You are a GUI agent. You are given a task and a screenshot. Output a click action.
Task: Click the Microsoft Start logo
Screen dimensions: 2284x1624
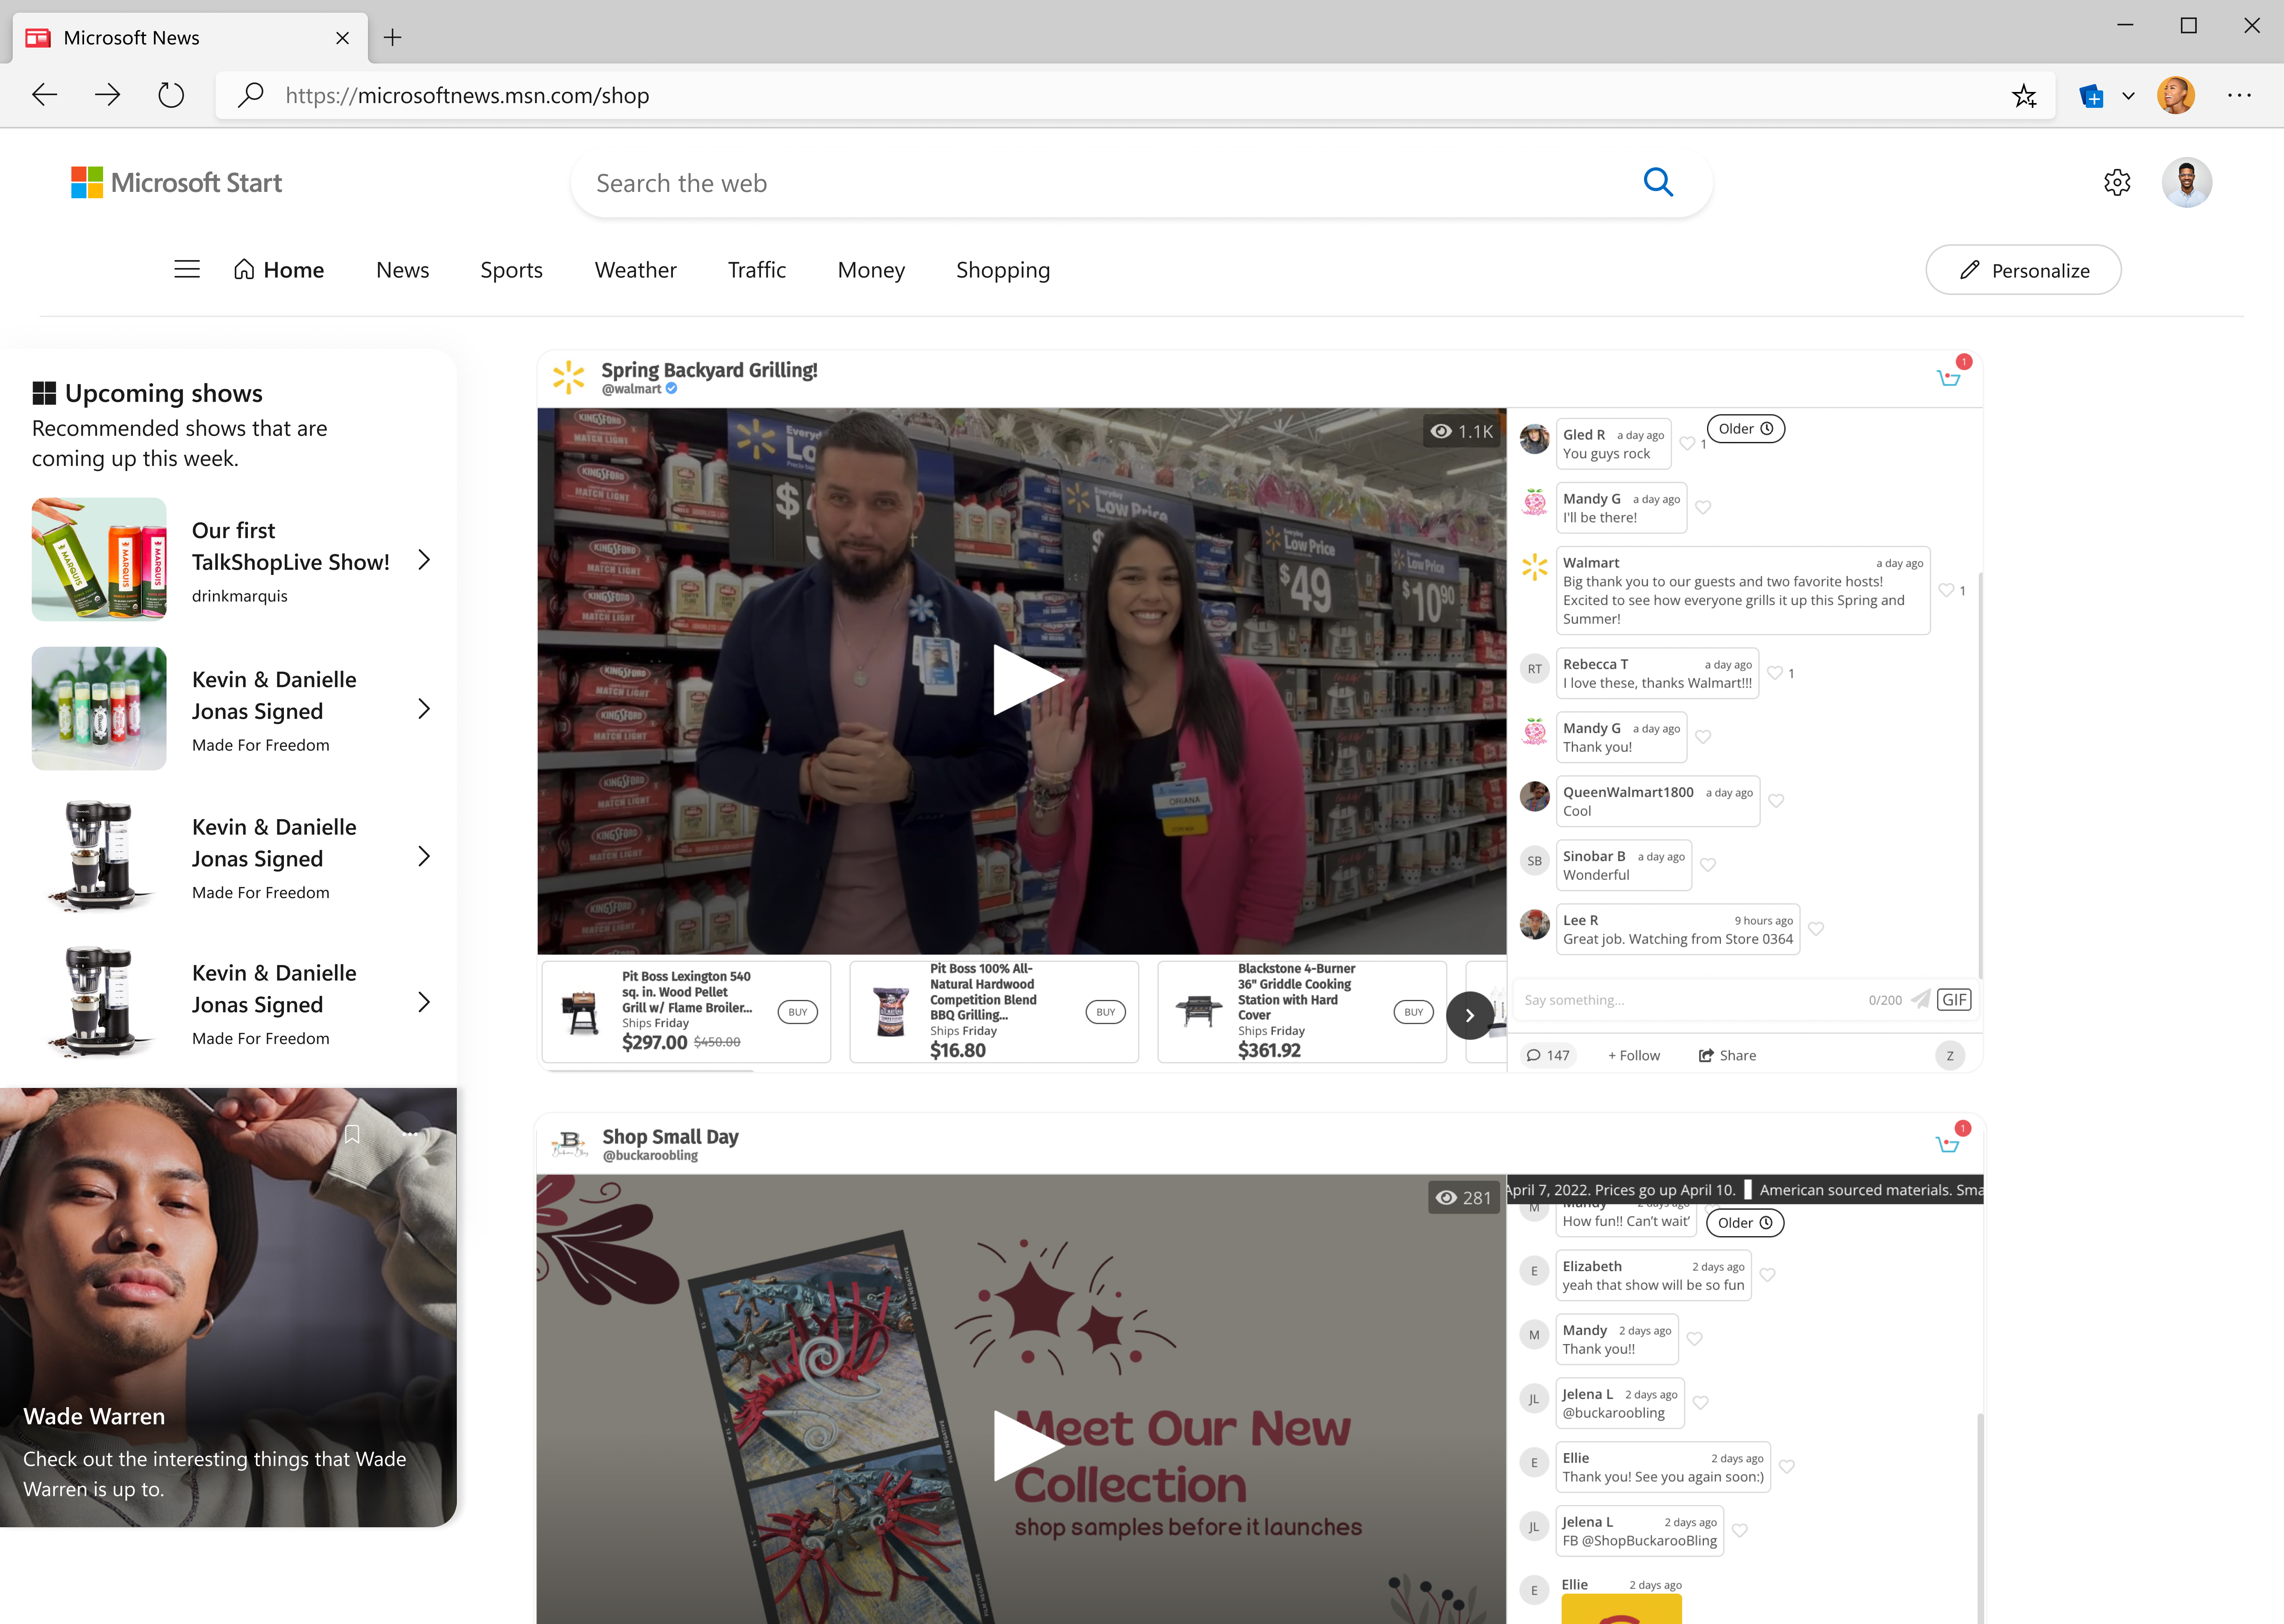coord(177,182)
